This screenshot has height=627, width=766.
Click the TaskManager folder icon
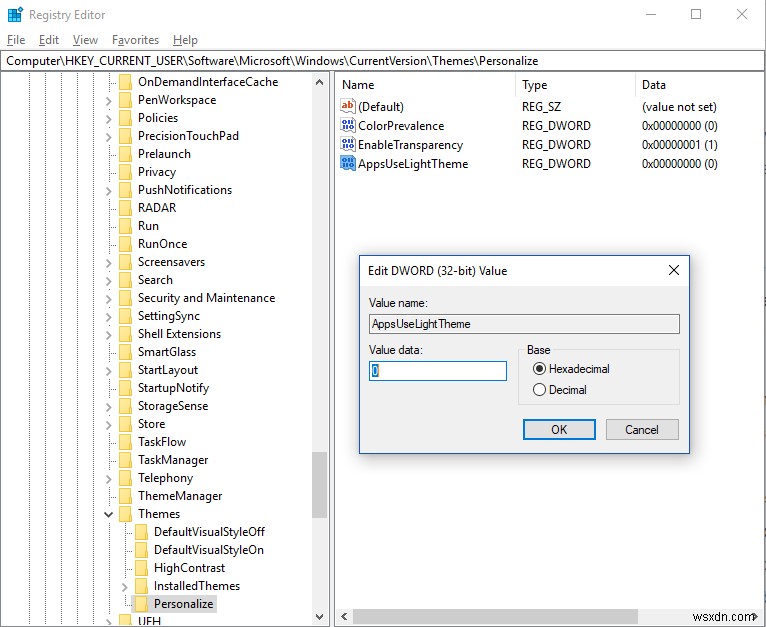click(126, 460)
